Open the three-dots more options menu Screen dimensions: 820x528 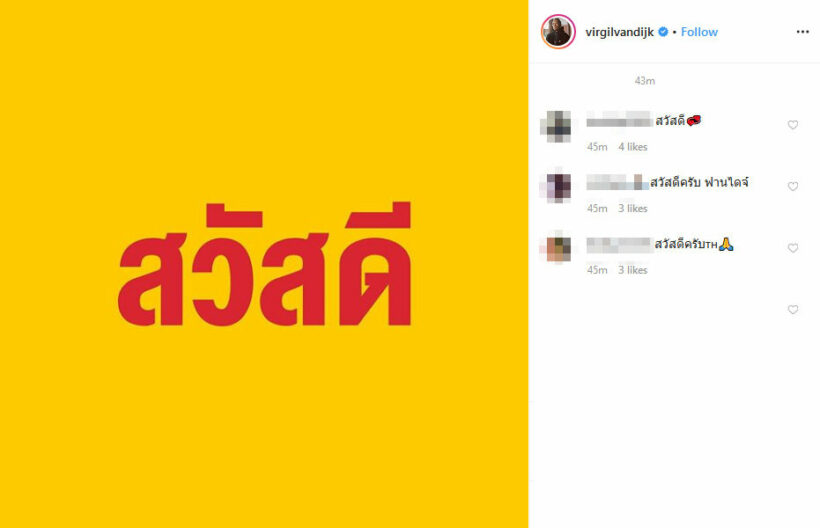point(803,32)
